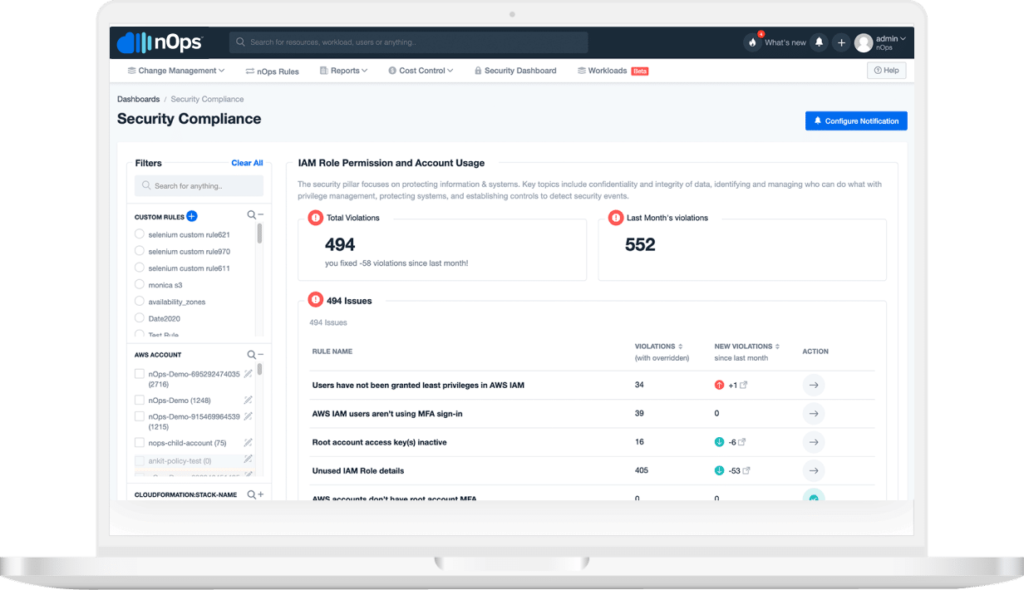Click Configure Notification button
Screen dimensions: 1024x590
pyautogui.click(x=856, y=121)
